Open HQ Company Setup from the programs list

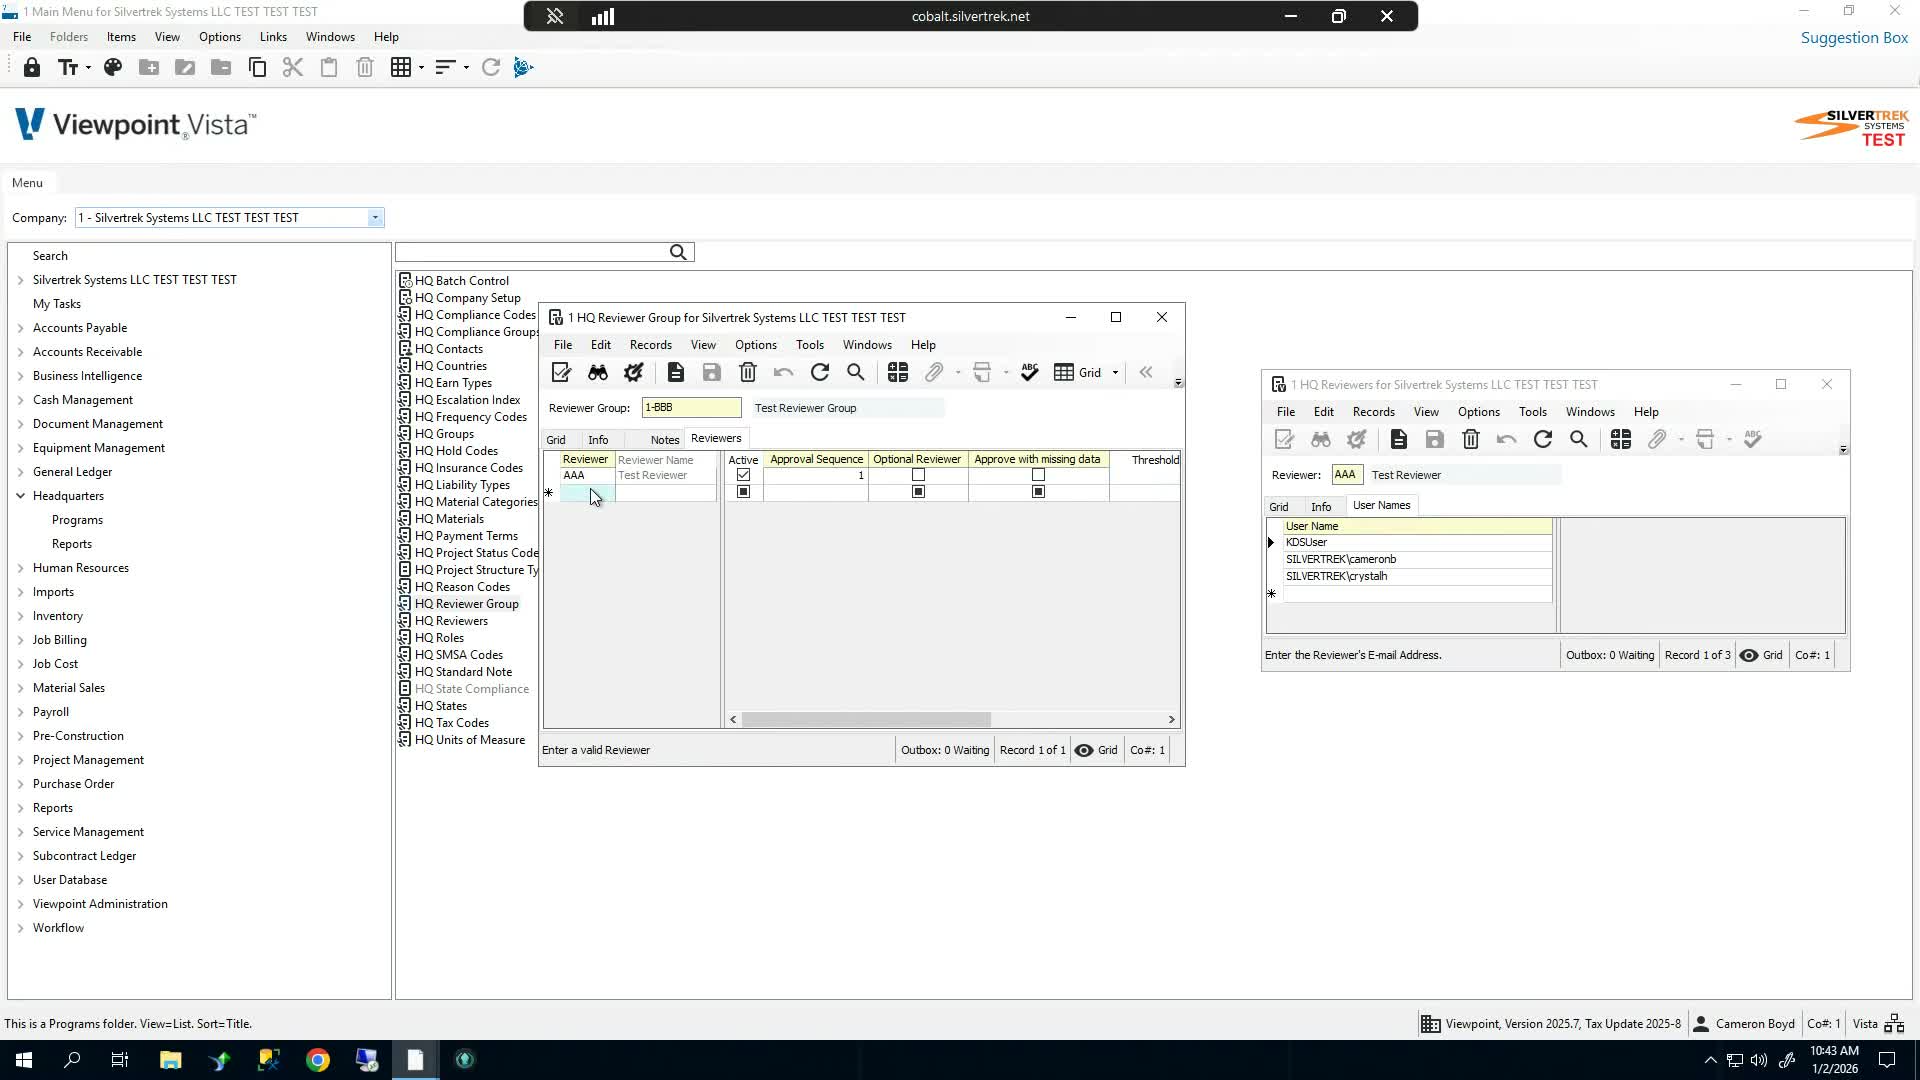point(468,298)
